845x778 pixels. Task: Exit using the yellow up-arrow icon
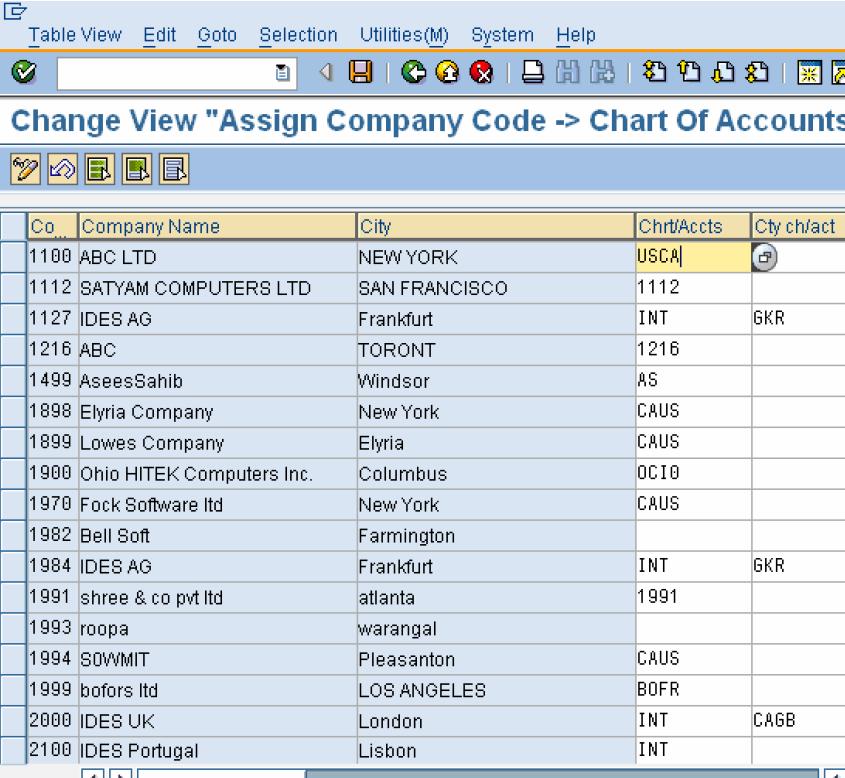pyautogui.click(x=447, y=72)
